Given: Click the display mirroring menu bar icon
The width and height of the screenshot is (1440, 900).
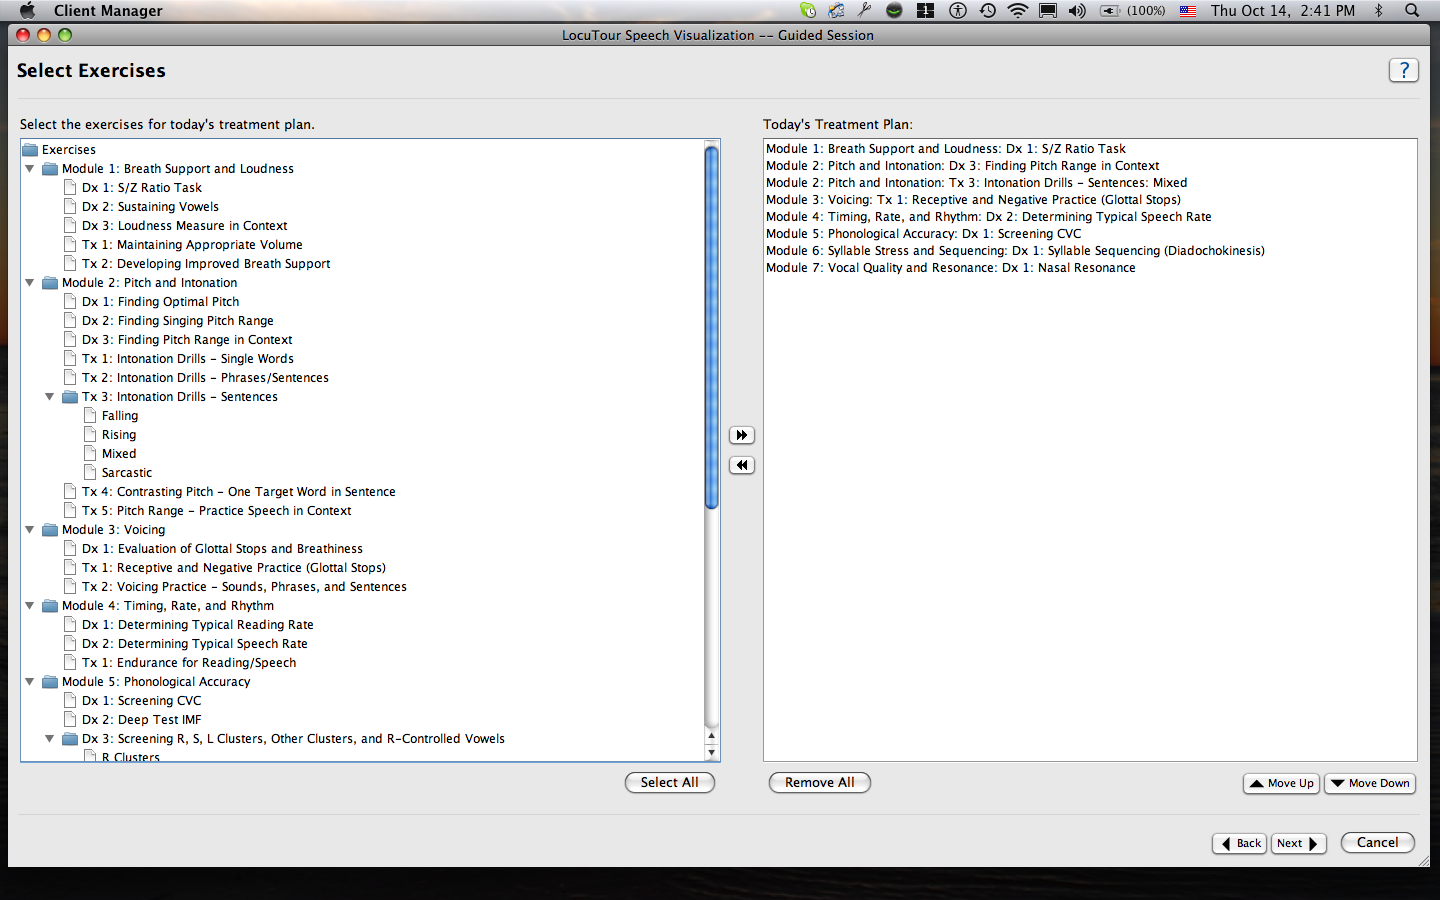Looking at the screenshot, I should 1048,10.
